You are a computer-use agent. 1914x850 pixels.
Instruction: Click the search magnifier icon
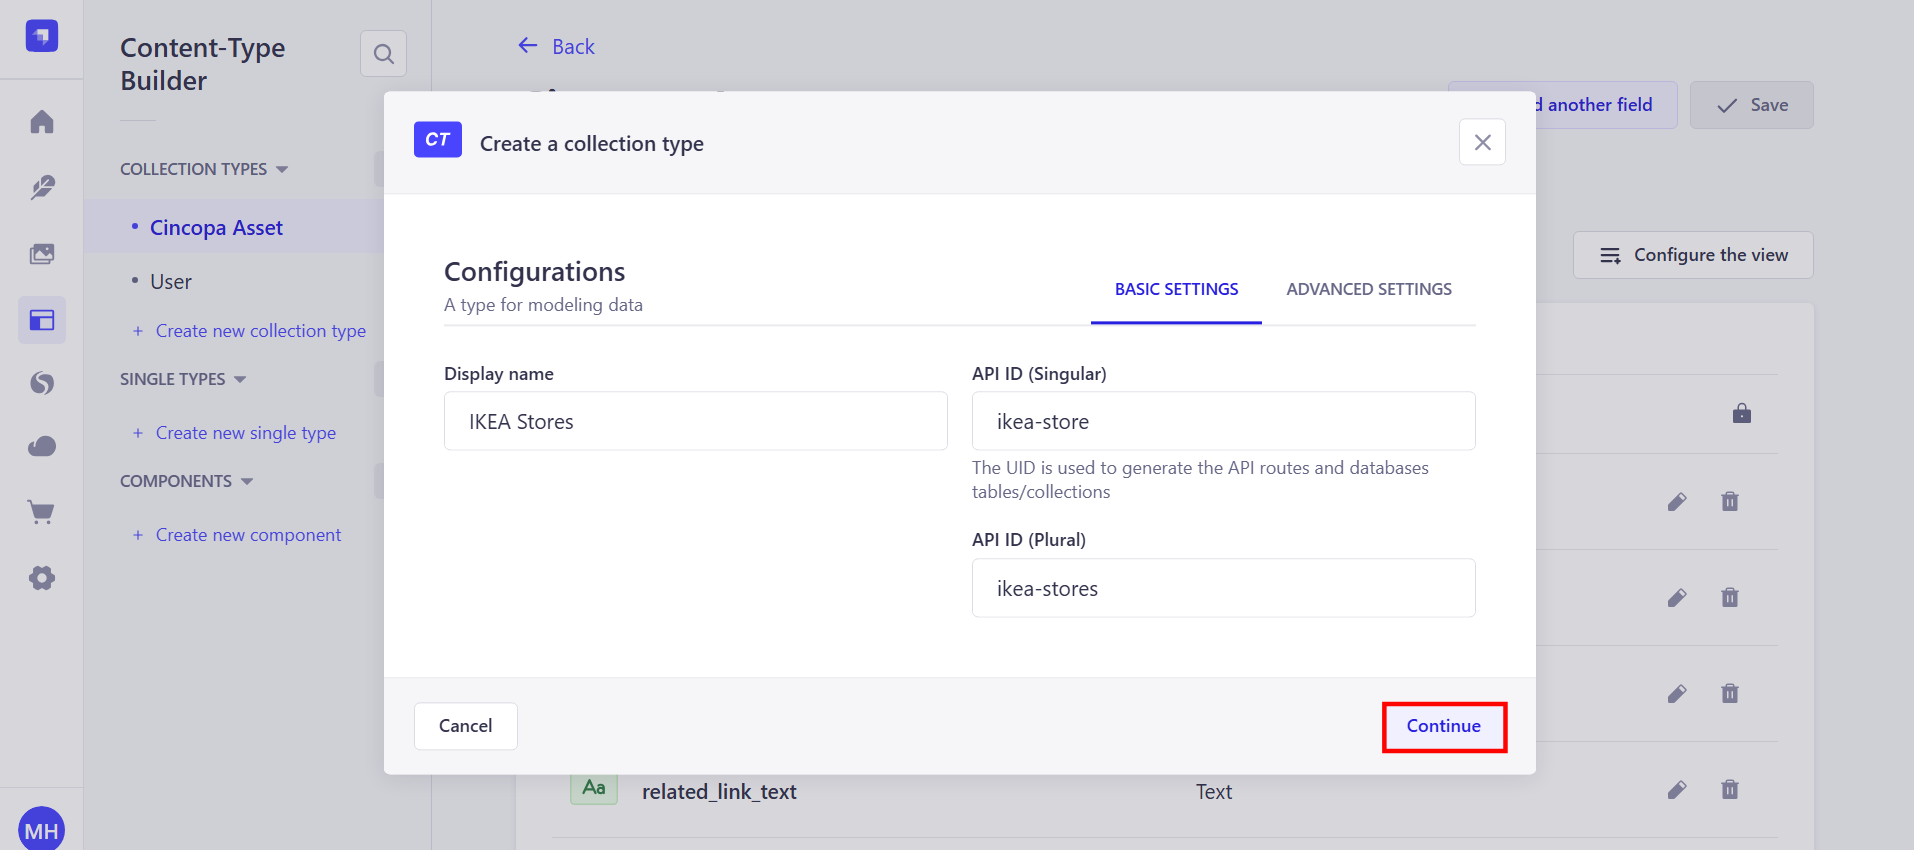point(384,54)
